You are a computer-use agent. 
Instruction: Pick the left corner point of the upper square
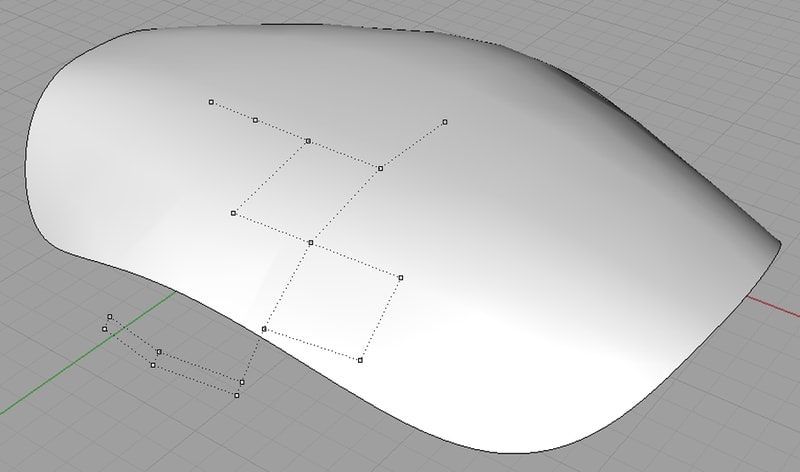234,213
